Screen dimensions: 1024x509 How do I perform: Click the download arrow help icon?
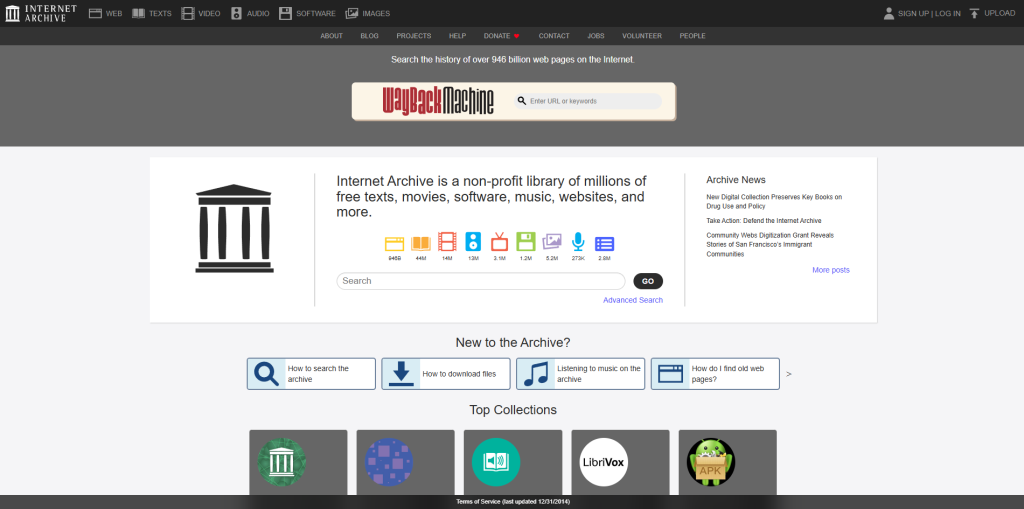point(401,374)
